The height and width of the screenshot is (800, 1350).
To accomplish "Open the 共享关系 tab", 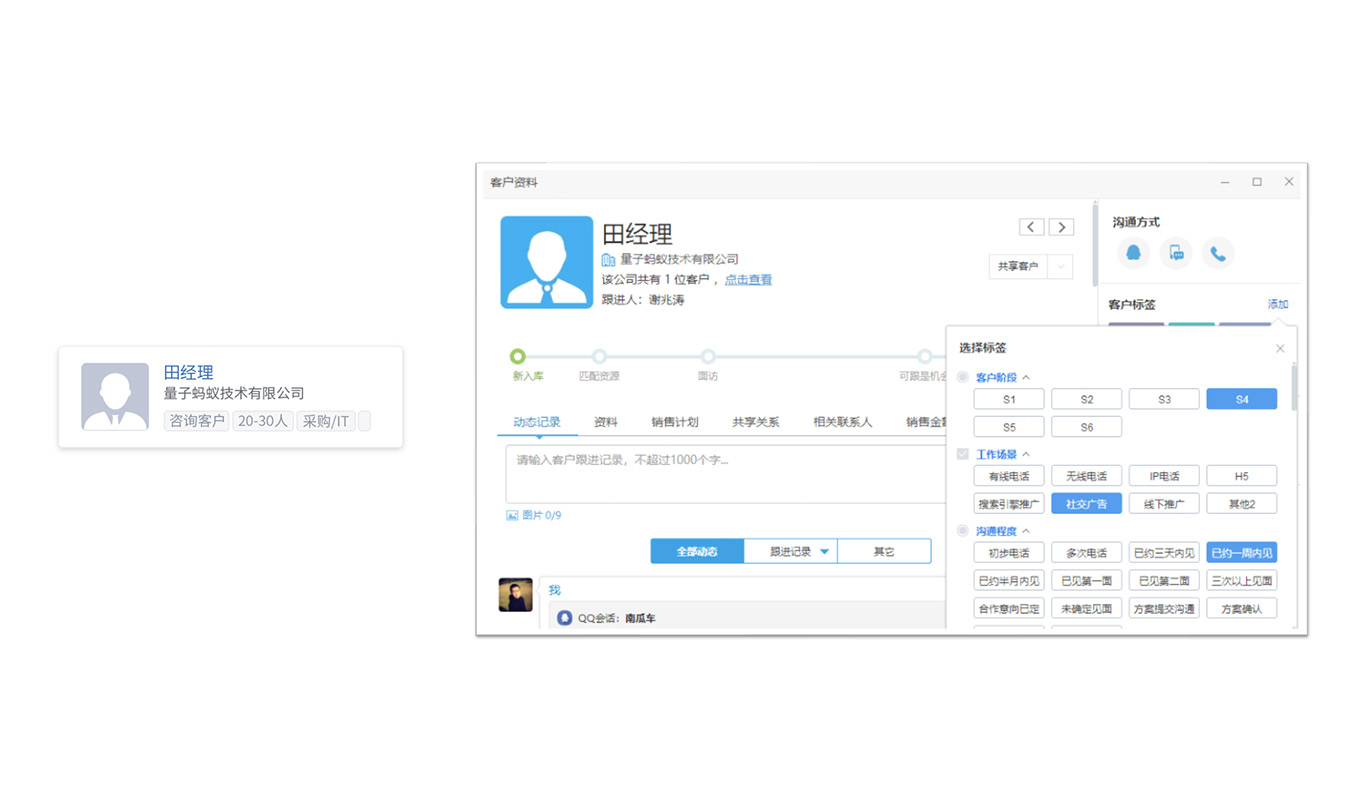I will coord(756,422).
